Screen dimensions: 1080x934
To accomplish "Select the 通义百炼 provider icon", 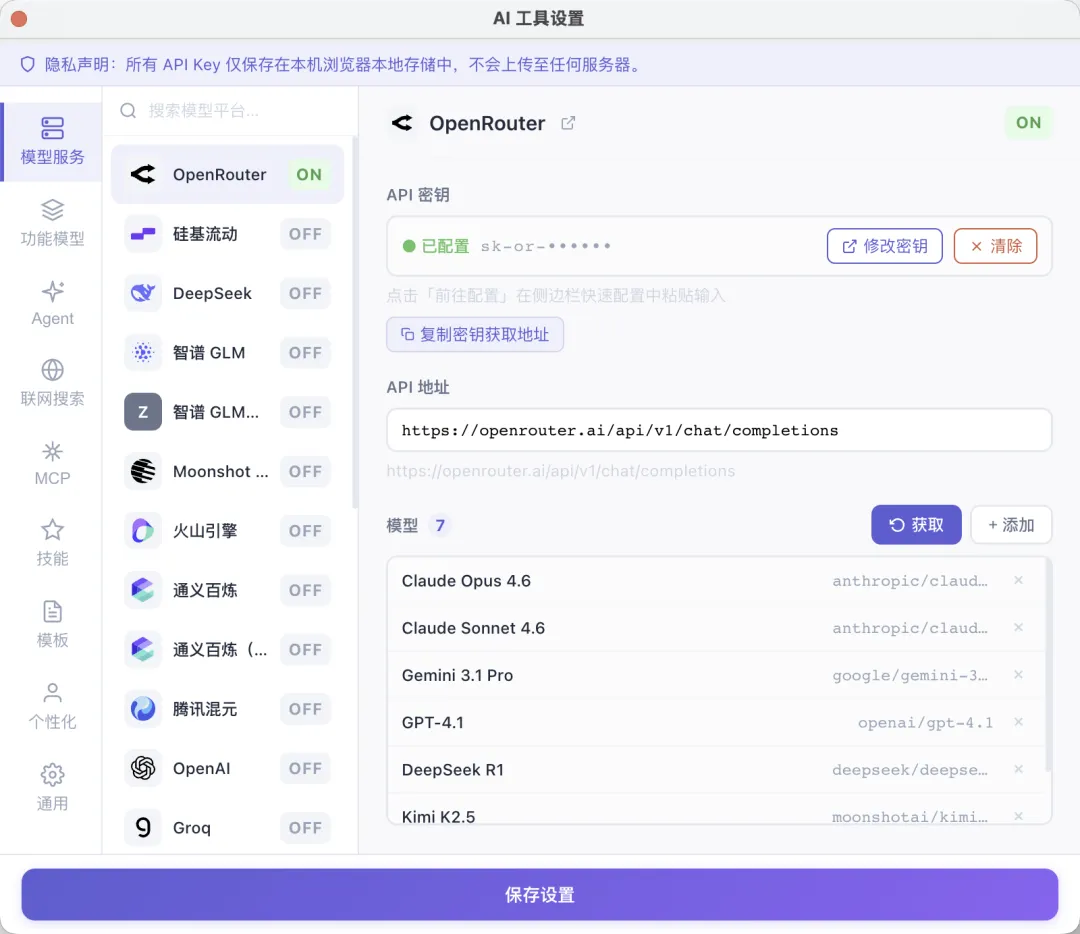I will pos(143,590).
